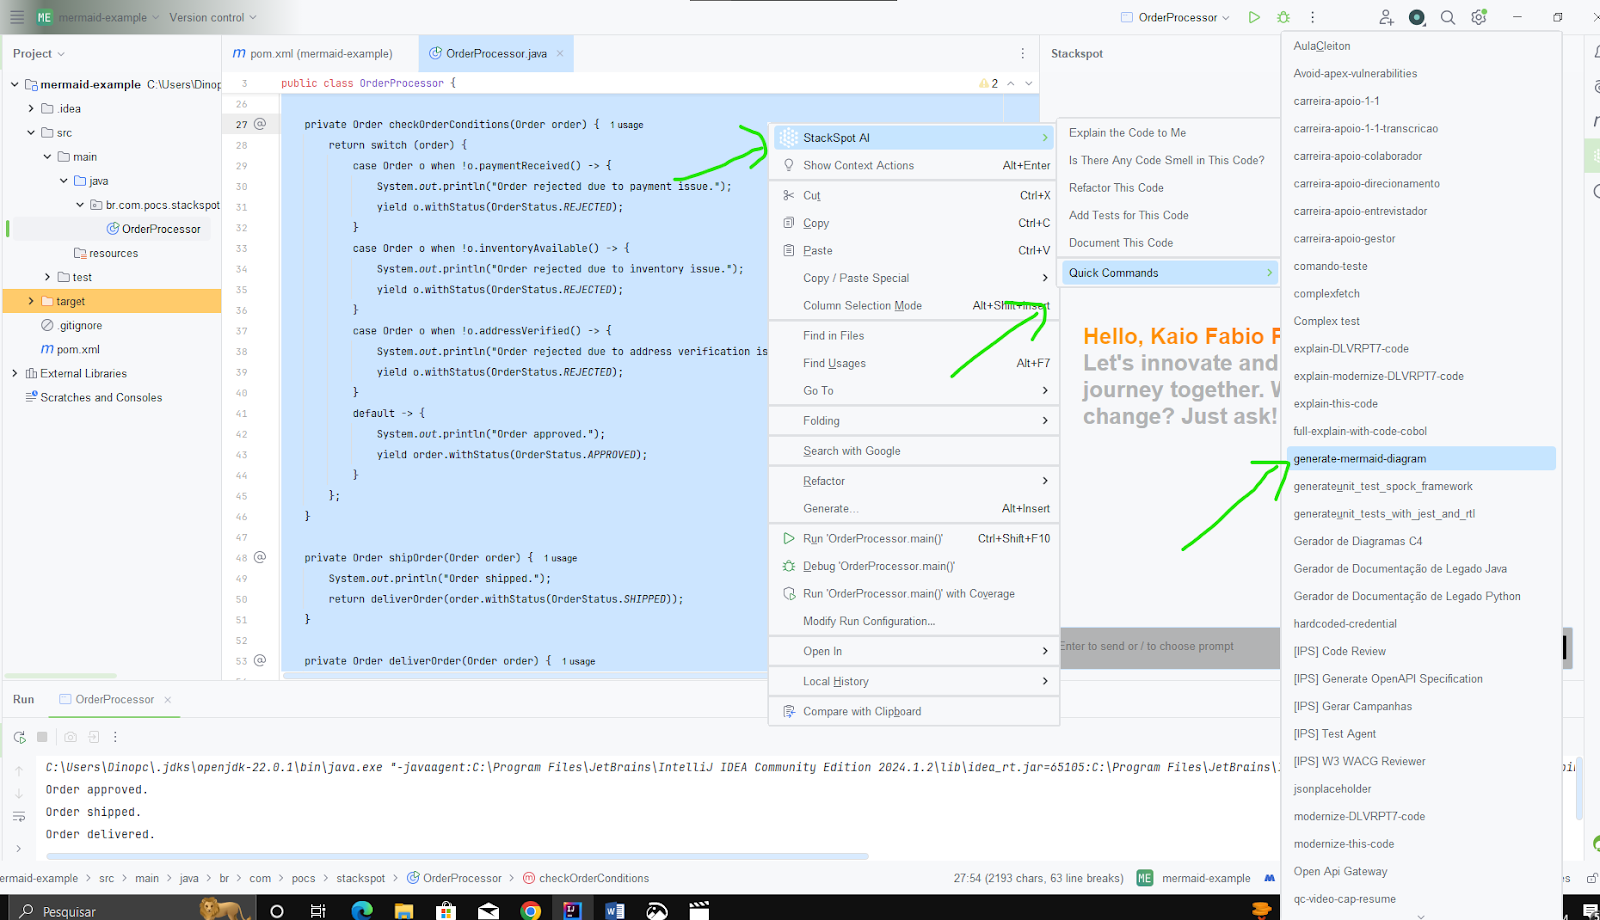Screen dimensions: 1600x920
Task: Open Edge browser from the taskbar
Action: [362, 909]
